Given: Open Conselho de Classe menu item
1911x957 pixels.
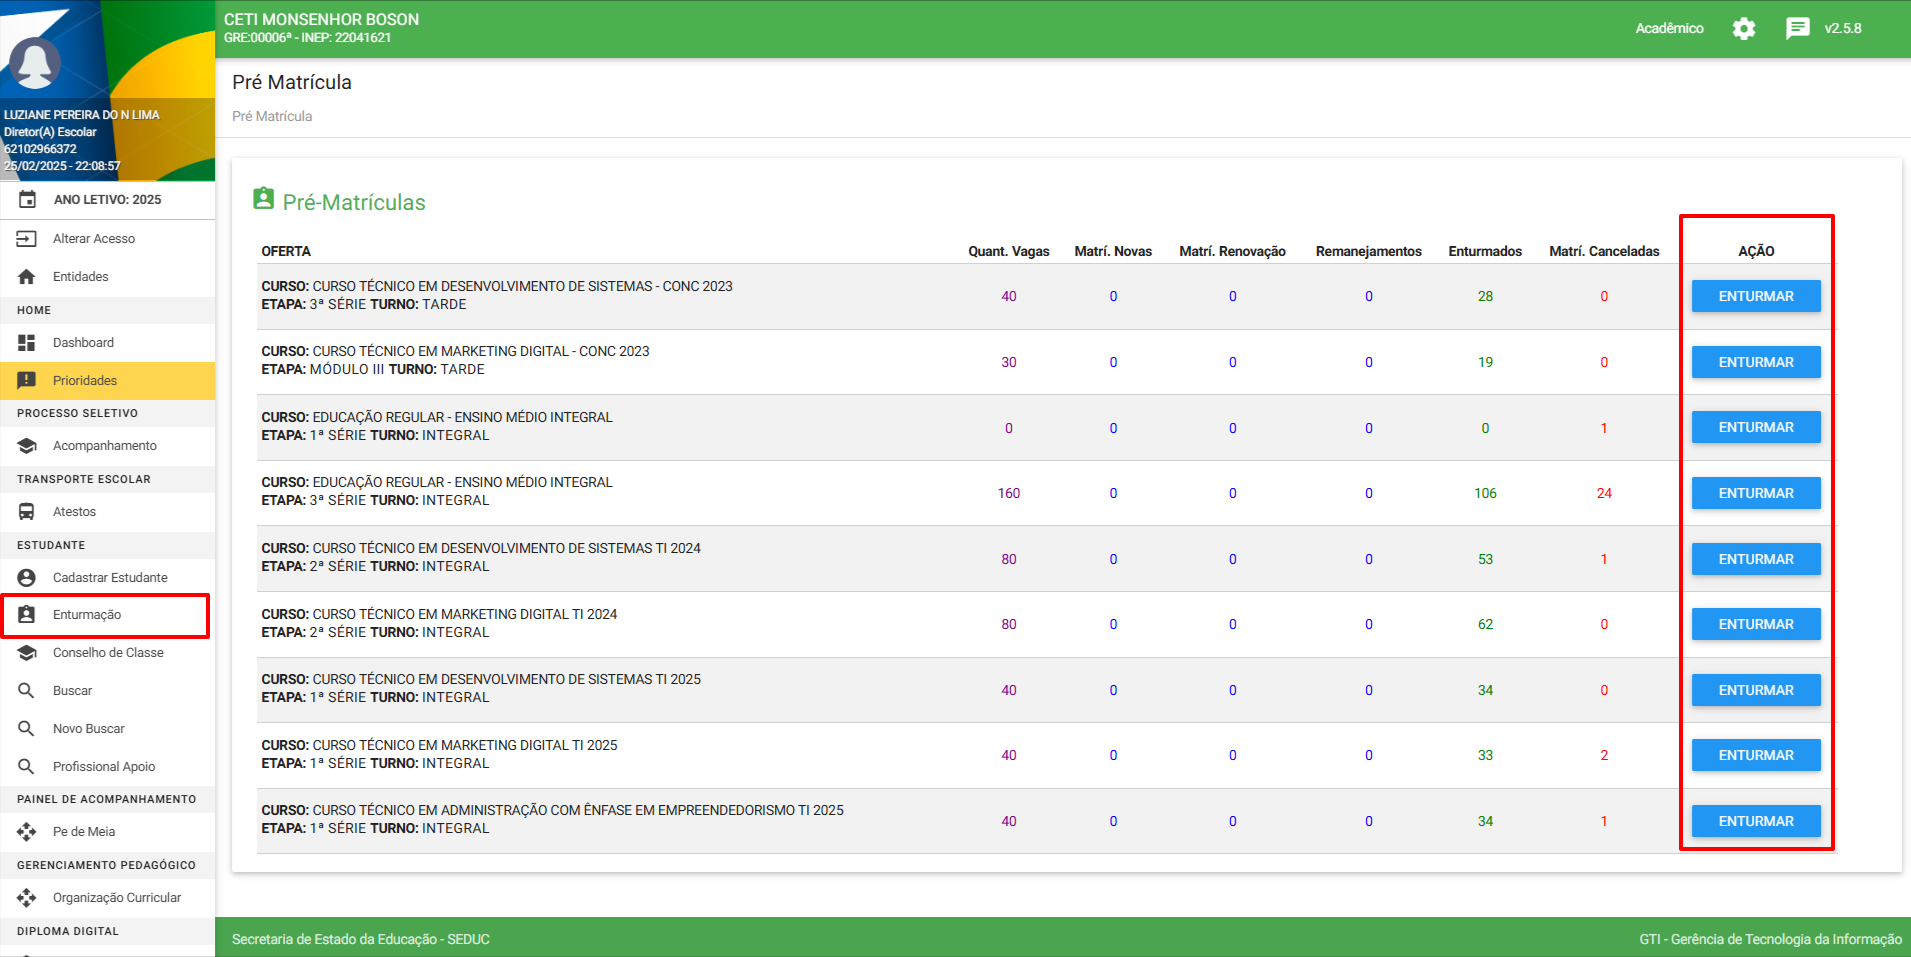Looking at the screenshot, I should point(108,653).
